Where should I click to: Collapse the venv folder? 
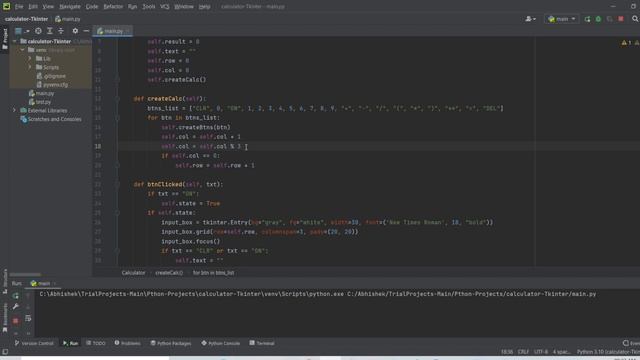22,50
